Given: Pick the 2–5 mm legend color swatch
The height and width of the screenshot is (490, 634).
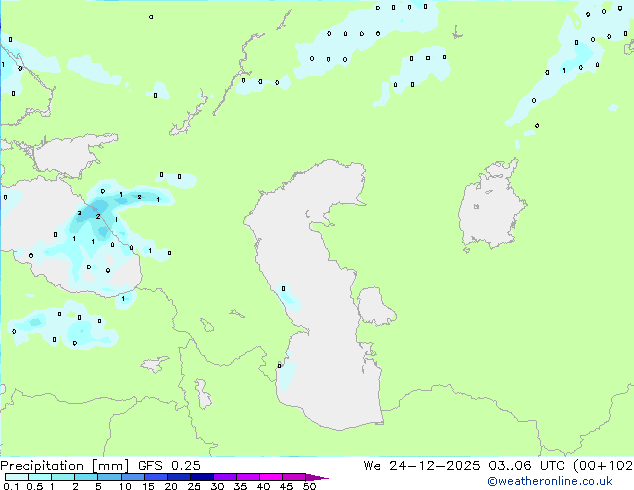Looking at the screenshot, I should pyautogui.click(x=86, y=477).
